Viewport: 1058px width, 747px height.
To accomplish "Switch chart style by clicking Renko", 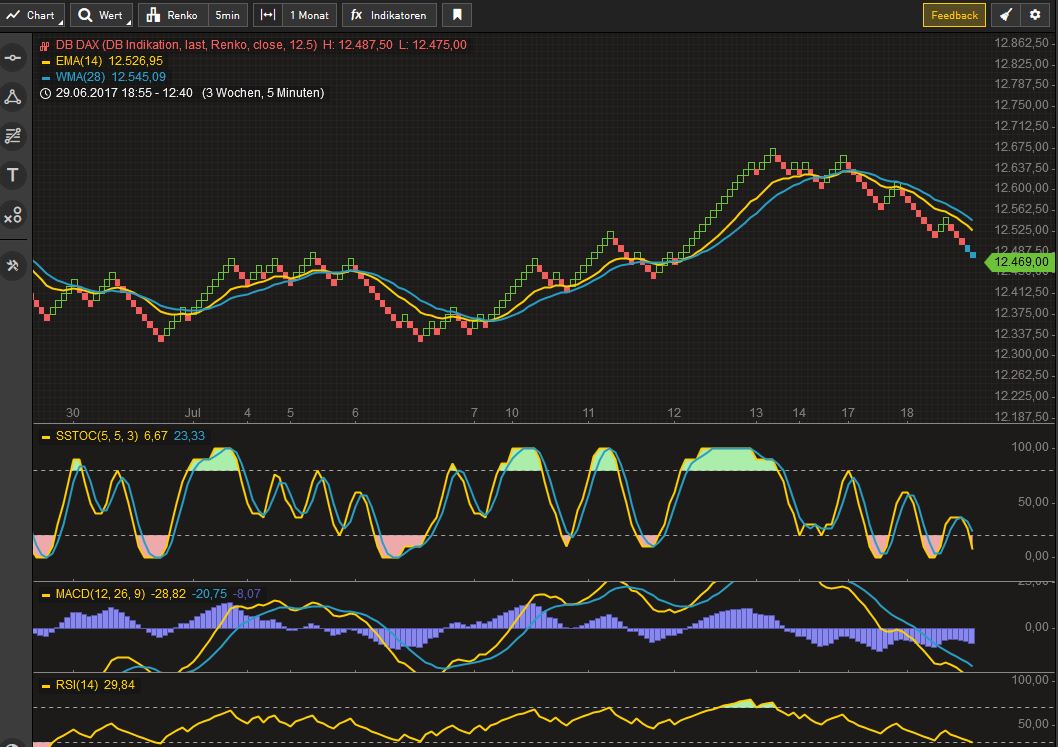I will click(x=180, y=15).
